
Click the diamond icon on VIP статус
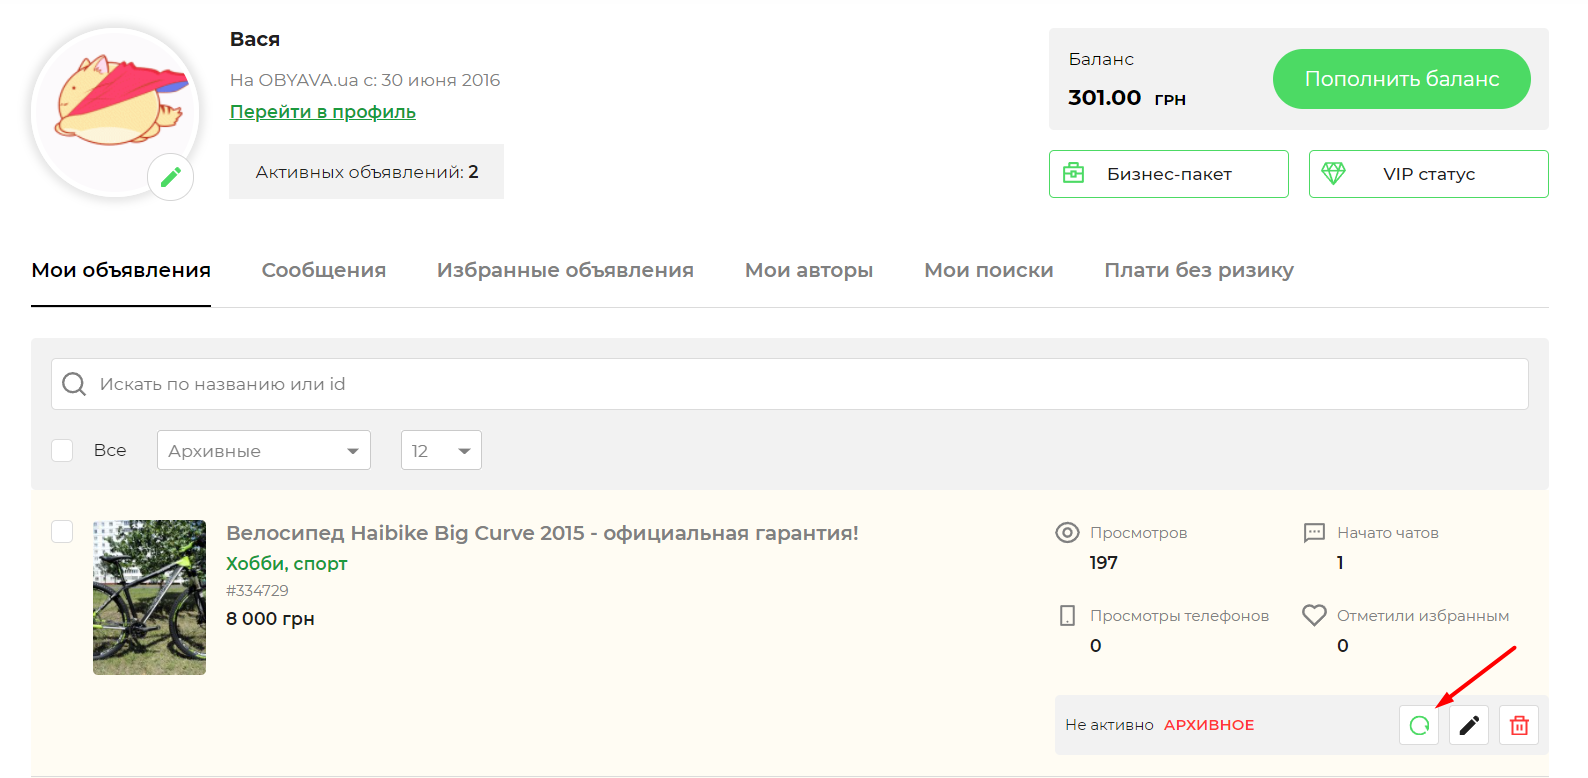click(x=1333, y=173)
